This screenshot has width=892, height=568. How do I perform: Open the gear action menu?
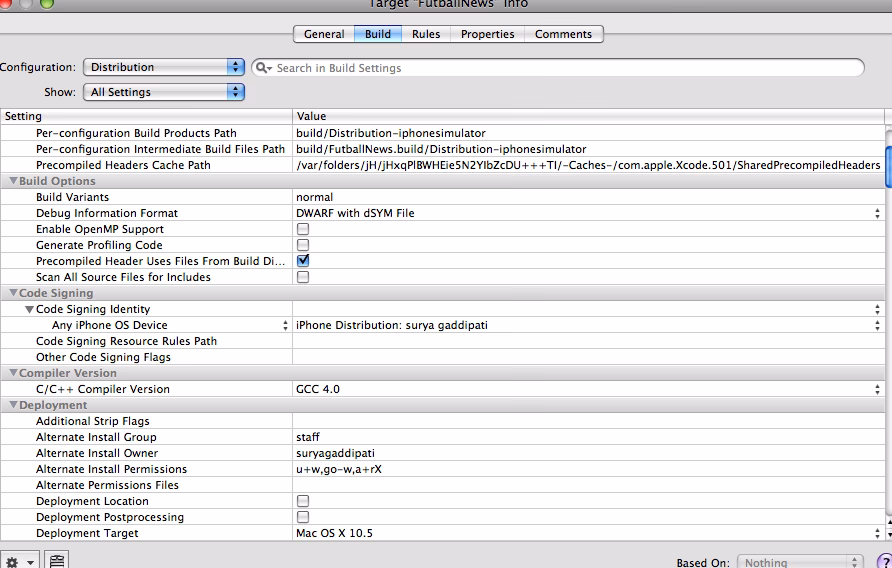click(19, 561)
